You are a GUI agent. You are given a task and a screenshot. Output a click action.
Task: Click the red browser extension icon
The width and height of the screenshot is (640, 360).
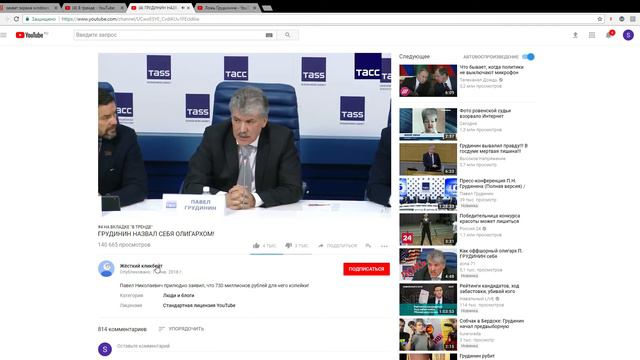[611, 19]
